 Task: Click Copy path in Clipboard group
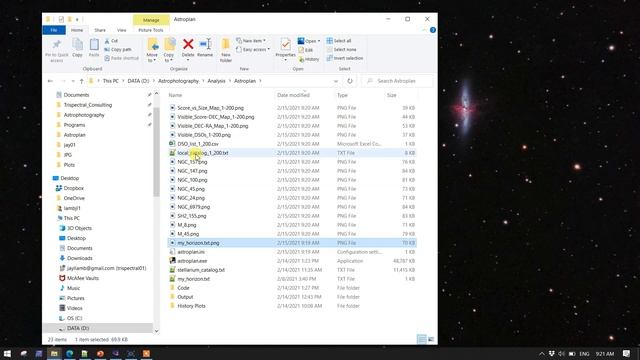point(118,49)
